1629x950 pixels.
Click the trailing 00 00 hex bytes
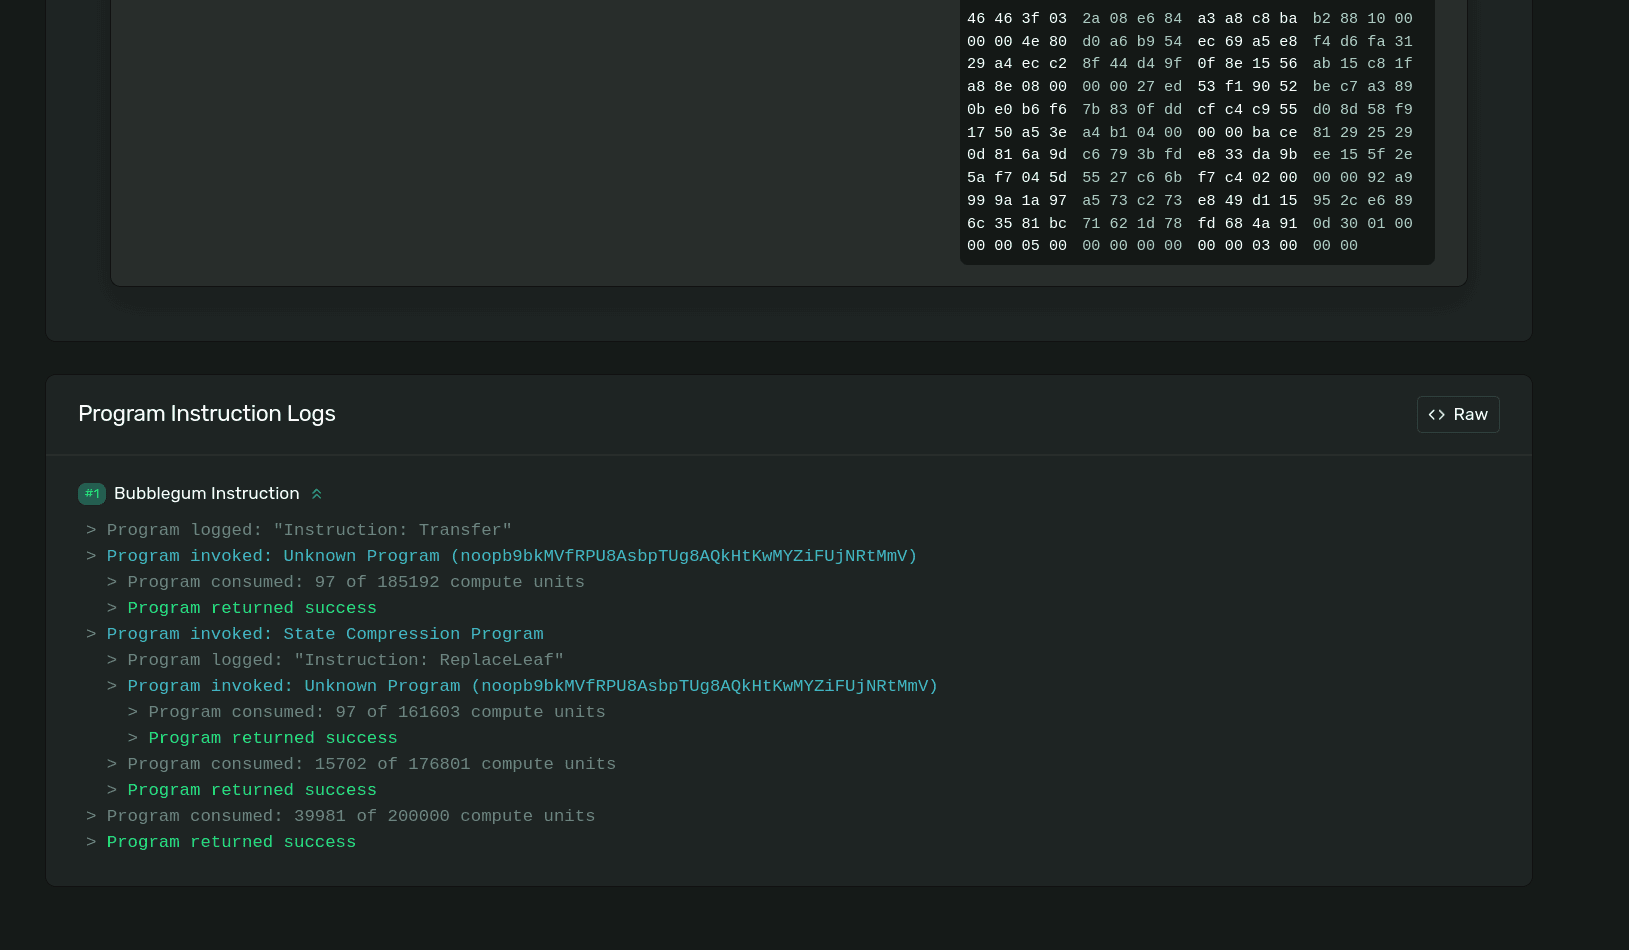pyautogui.click(x=1335, y=246)
